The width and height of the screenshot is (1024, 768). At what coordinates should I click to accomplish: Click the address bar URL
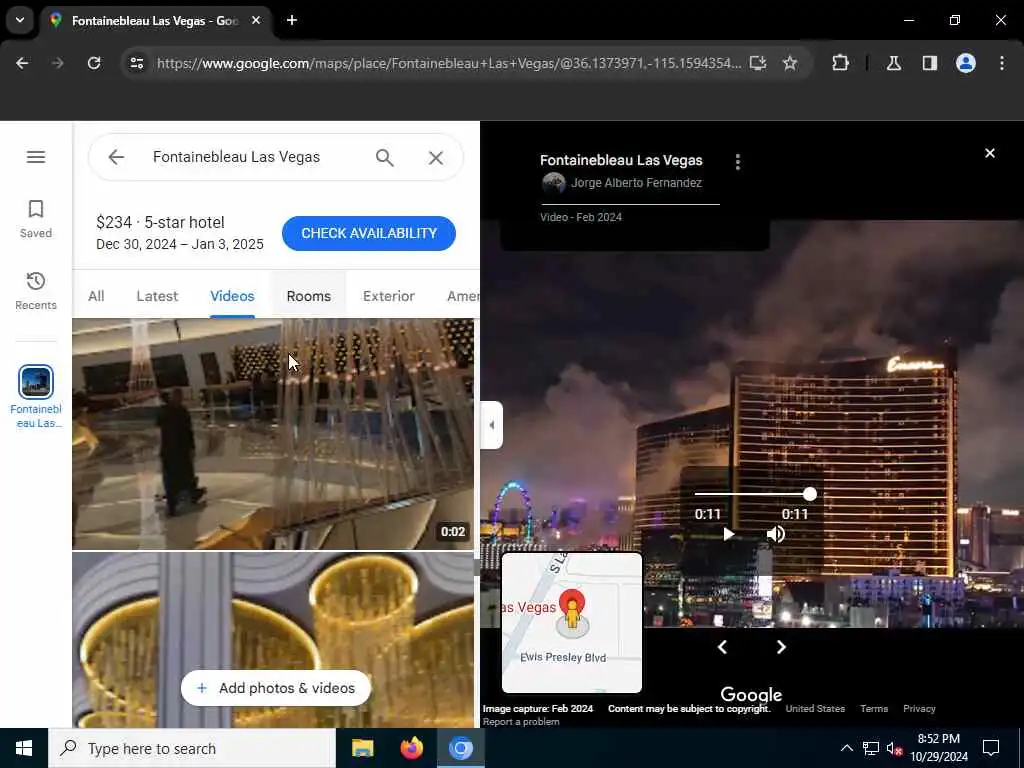click(449, 63)
